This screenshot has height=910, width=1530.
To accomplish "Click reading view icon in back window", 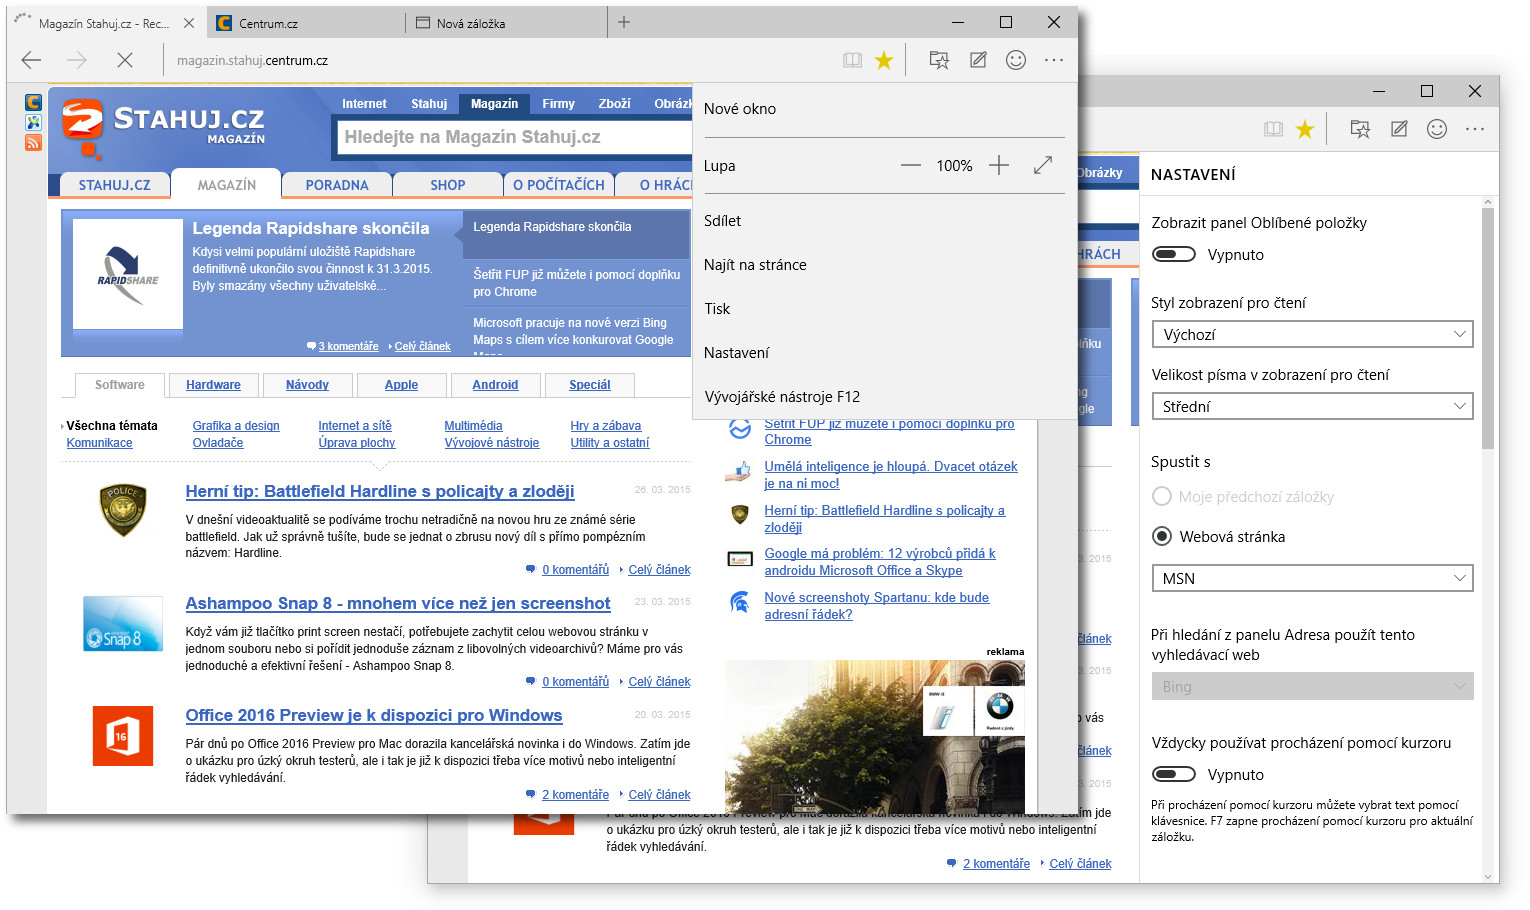I will (1273, 129).
